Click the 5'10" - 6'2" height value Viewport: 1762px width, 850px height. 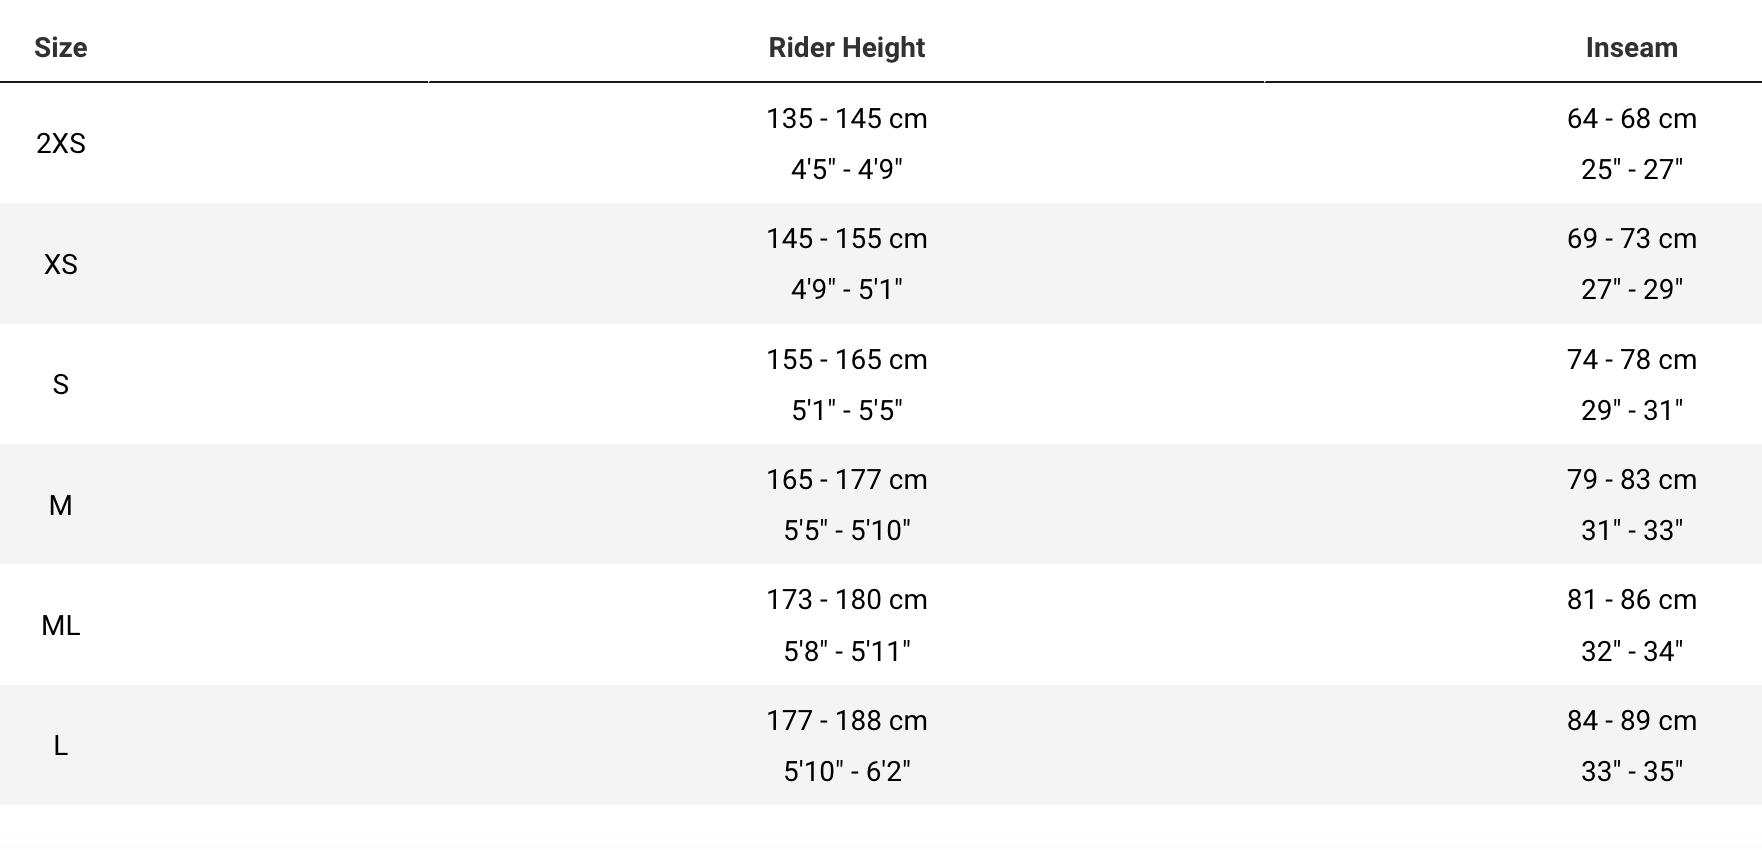pyautogui.click(x=847, y=771)
